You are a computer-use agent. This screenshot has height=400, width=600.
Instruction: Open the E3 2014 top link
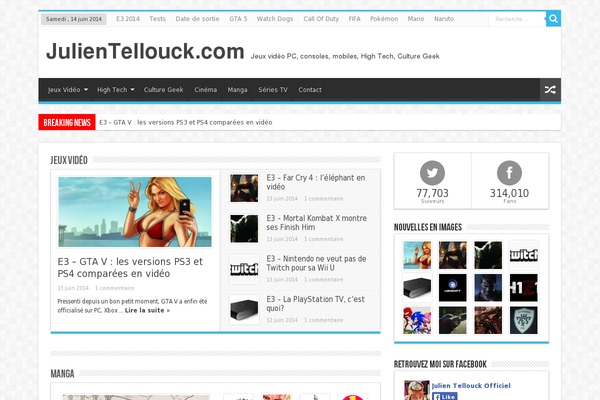click(x=128, y=19)
